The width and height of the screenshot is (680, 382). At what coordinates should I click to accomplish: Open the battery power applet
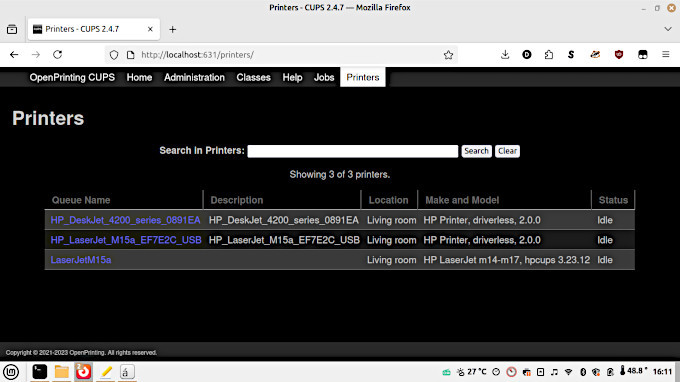pos(610,372)
